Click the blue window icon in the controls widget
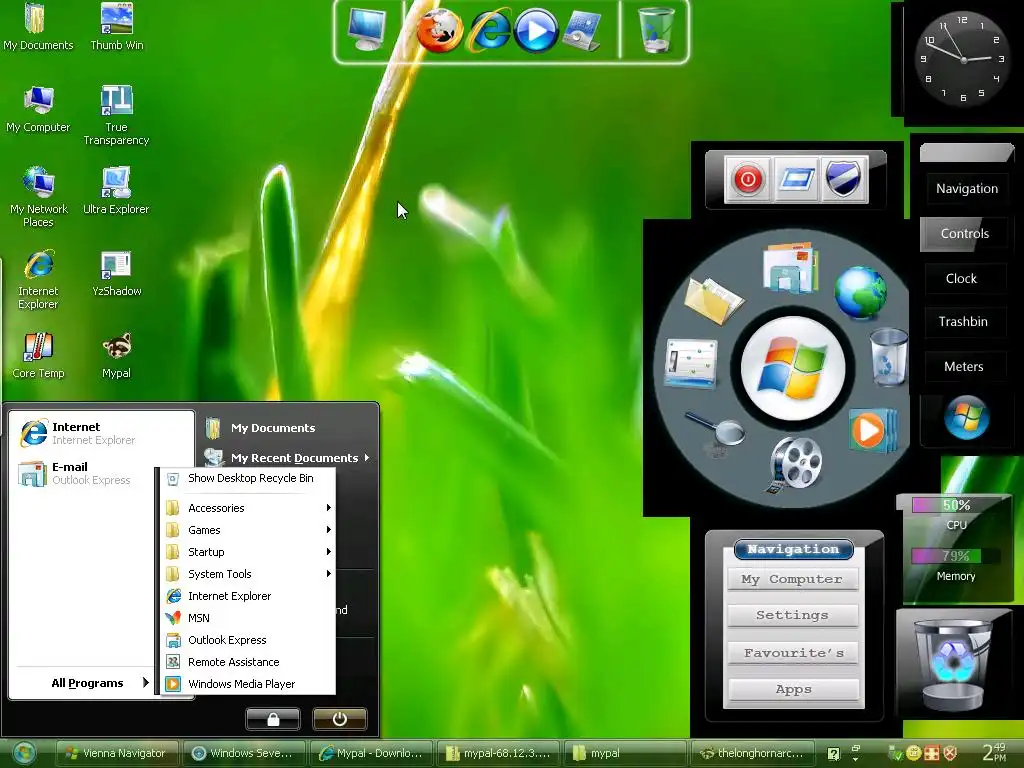This screenshot has width=1024, height=768. pyautogui.click(x=795, y=179)
